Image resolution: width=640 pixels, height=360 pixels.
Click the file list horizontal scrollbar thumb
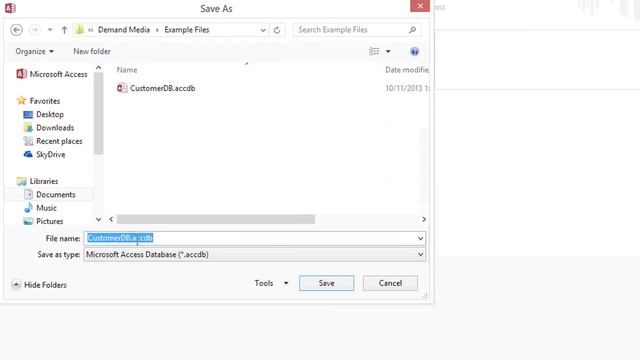(216, 220)
